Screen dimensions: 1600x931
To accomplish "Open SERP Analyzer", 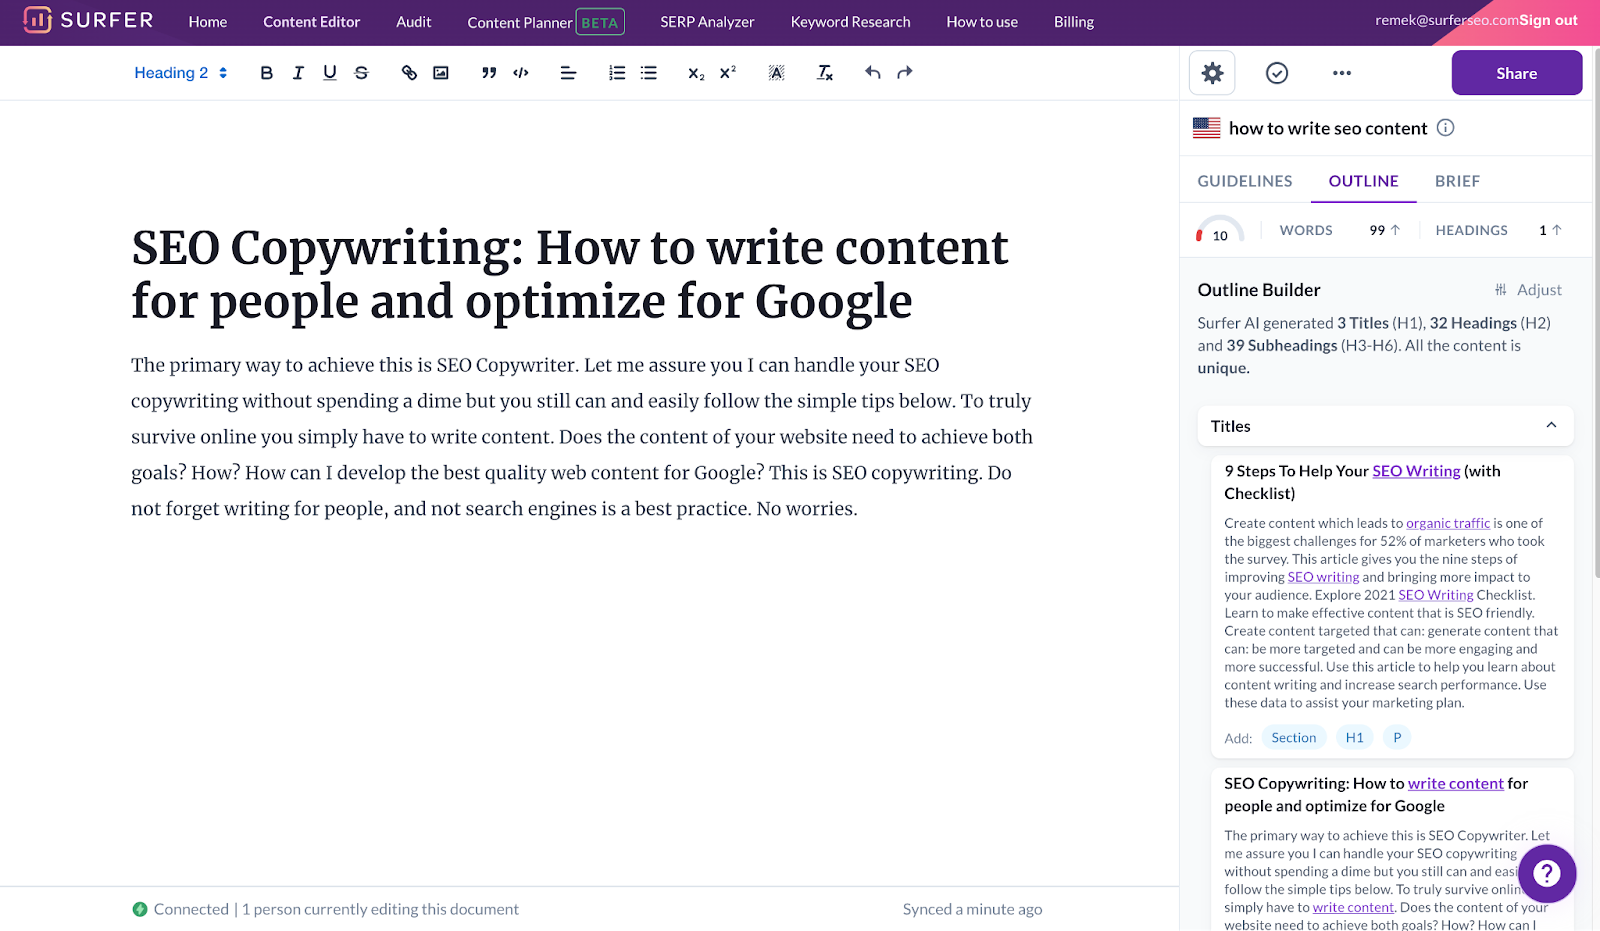I will click(707, 22).
